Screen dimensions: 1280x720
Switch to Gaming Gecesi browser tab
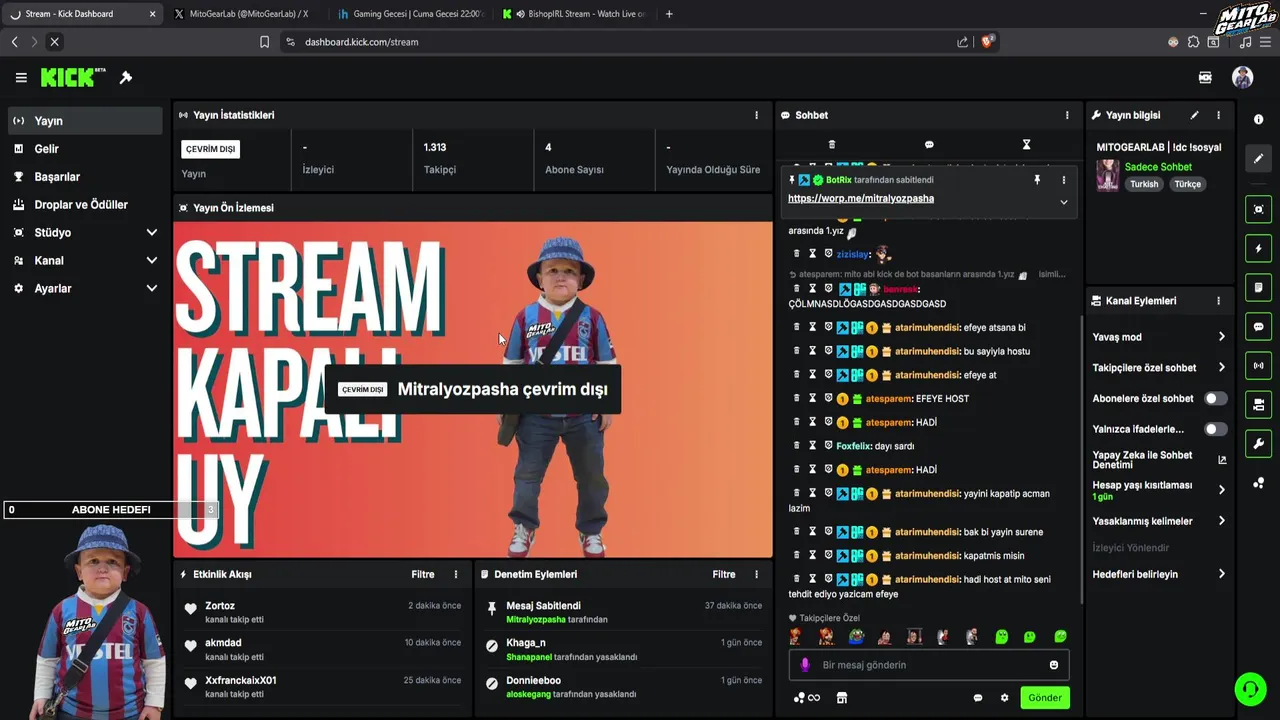pos(410,14)
